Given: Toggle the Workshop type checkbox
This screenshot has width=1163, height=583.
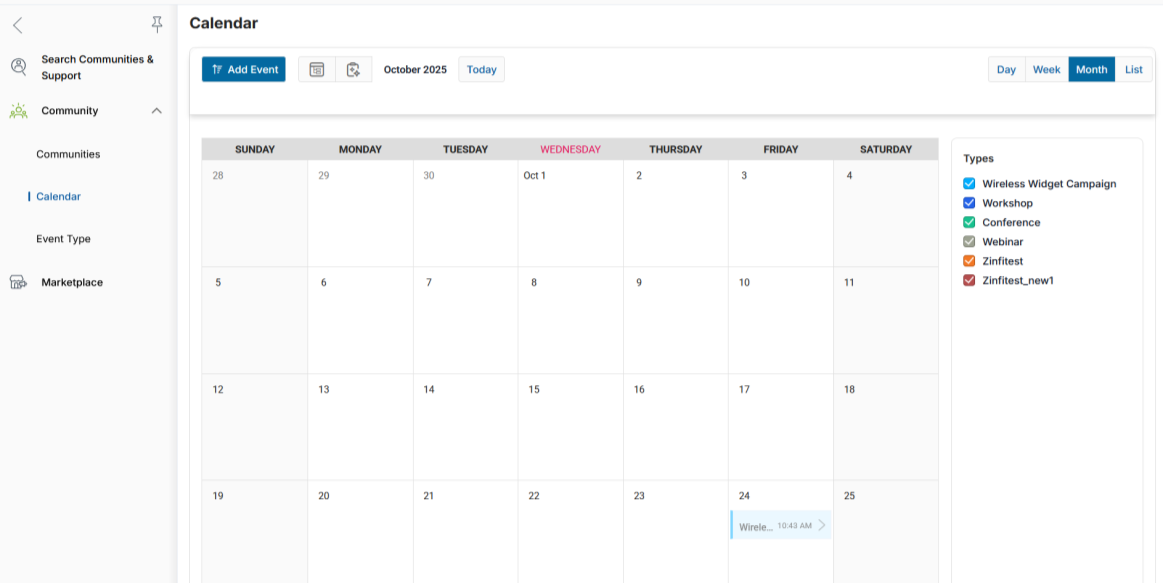Looking at the screenshot, I should tap(969, 202).
